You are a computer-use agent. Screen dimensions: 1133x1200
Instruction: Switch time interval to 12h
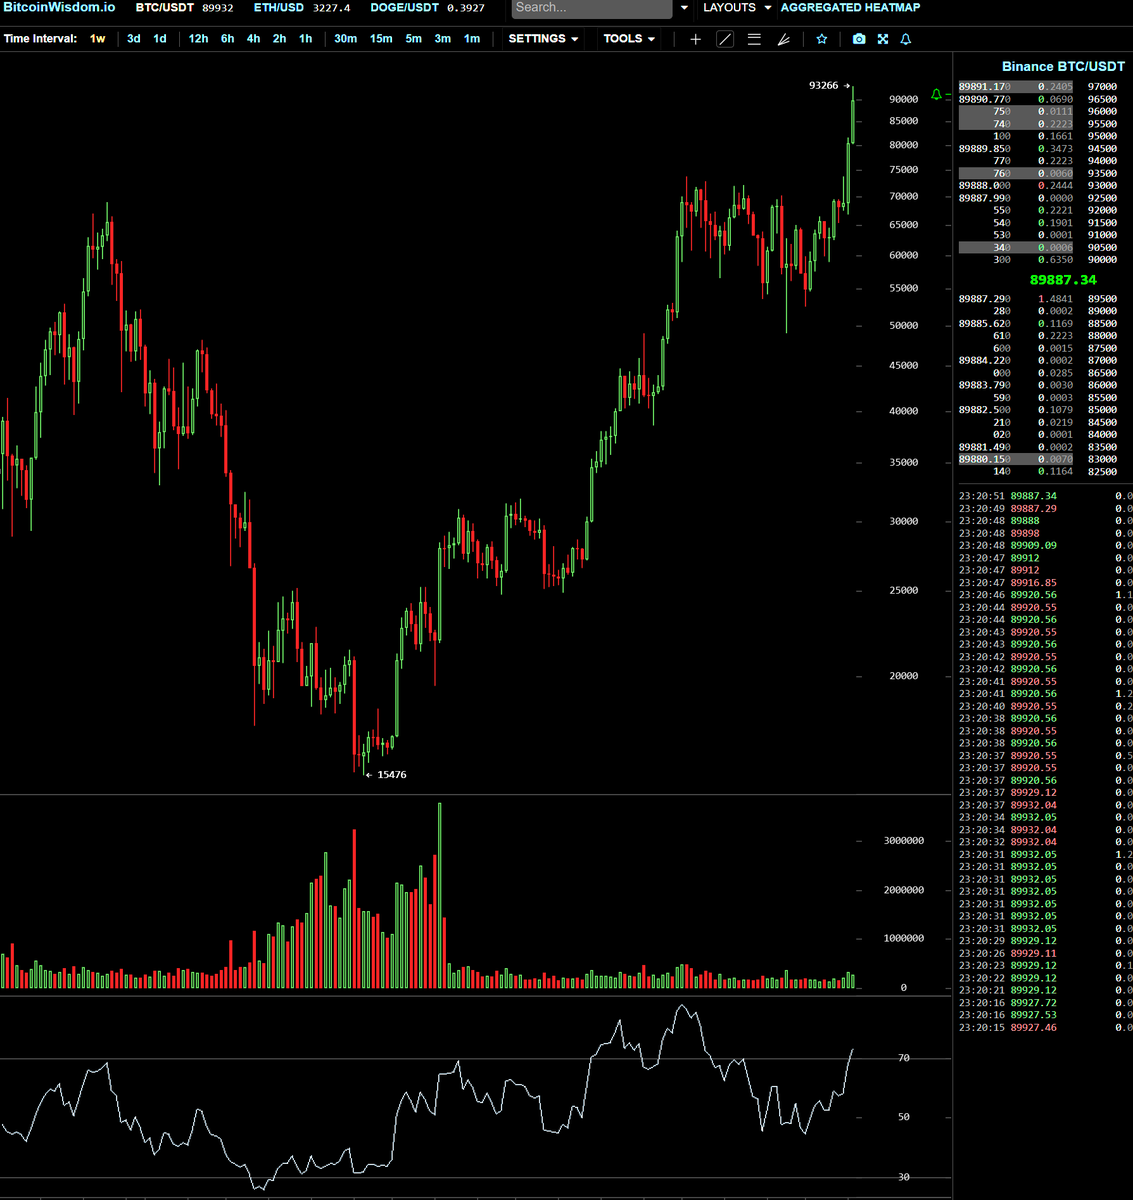point(198,39)
